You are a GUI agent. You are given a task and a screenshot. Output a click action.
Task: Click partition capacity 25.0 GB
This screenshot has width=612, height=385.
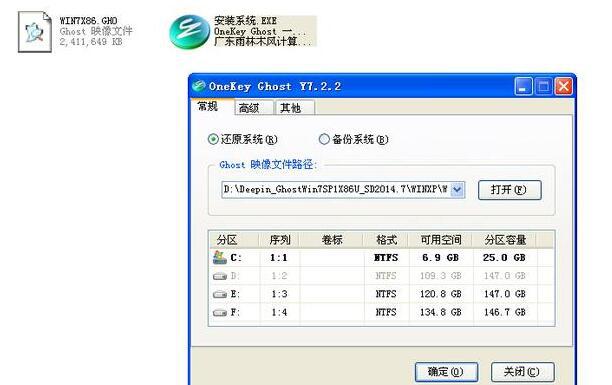click(504, 258)
